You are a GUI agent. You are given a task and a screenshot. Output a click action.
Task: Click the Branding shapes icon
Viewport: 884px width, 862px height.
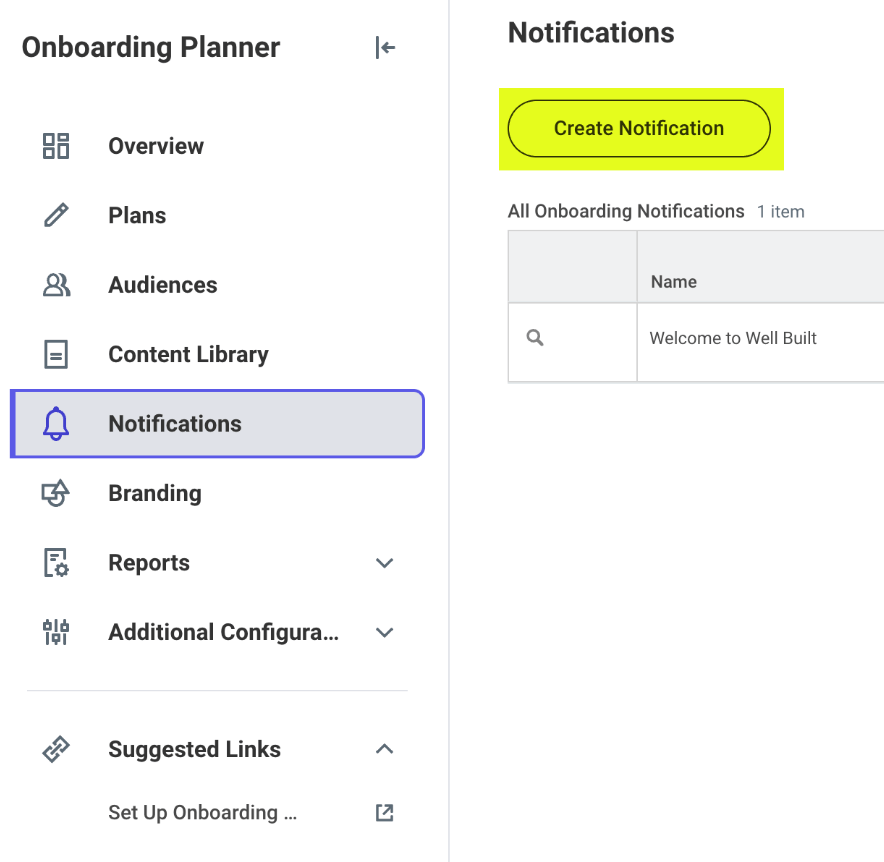point(56,493)
